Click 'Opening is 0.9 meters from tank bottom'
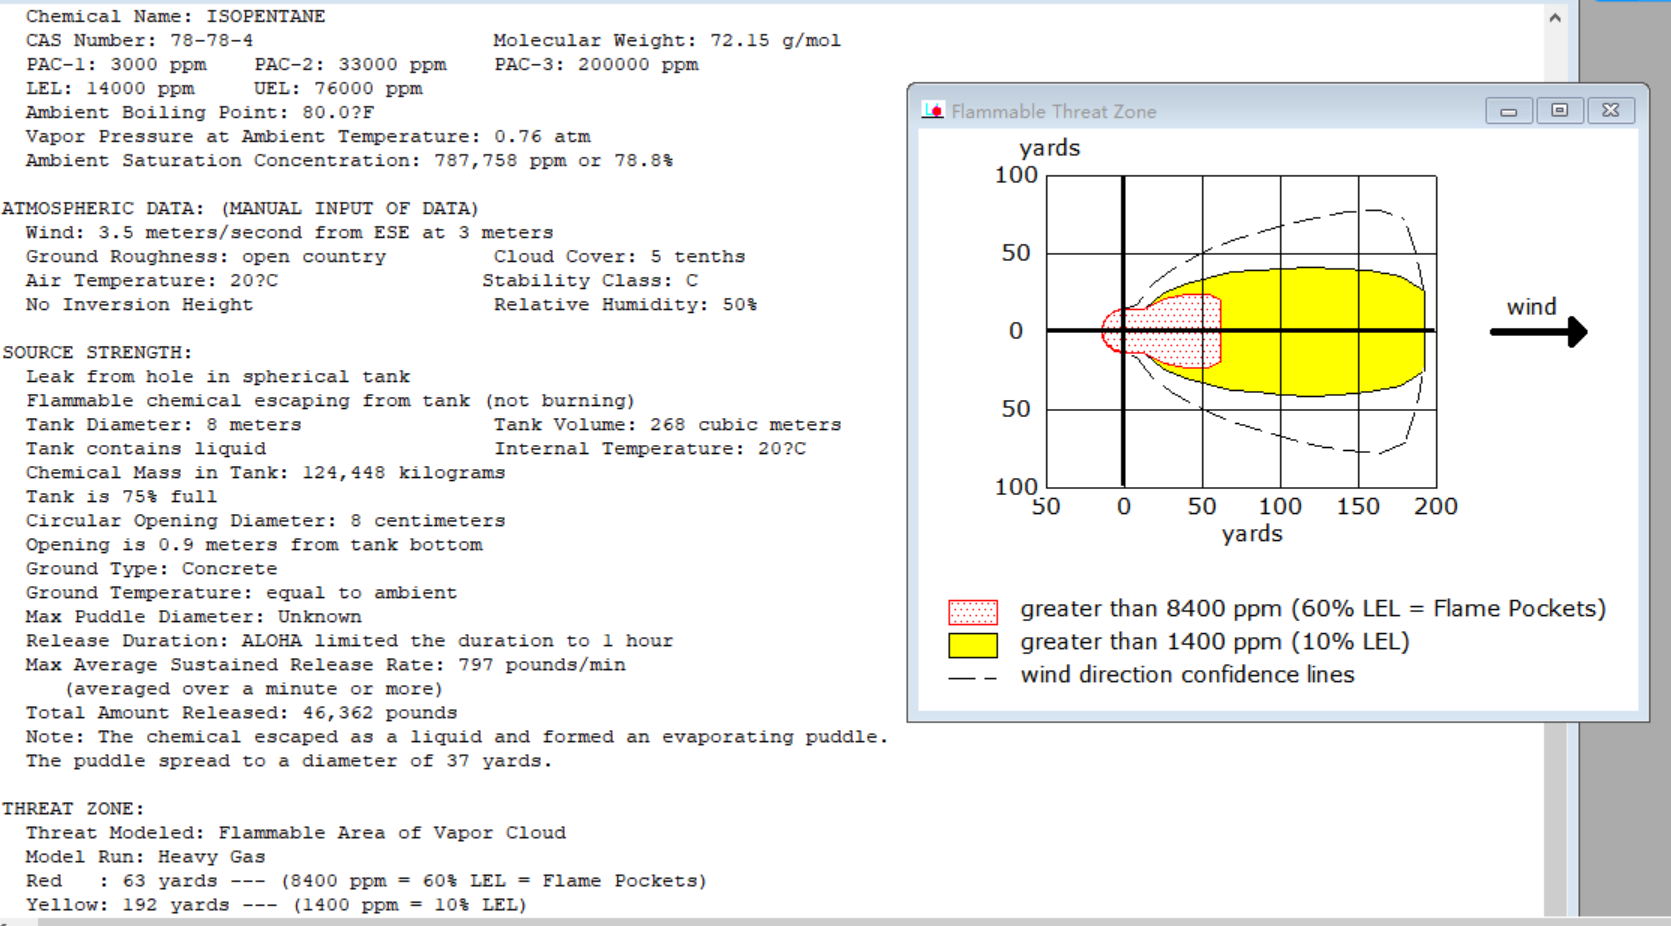The image size is (1671, 926). [254, 544]
